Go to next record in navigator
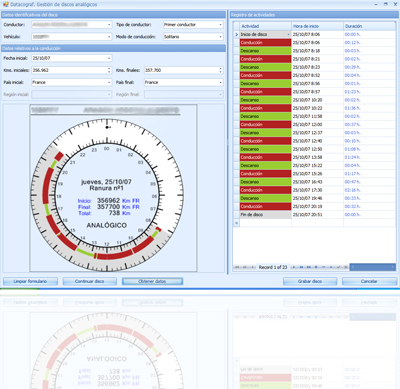This screenshot has width=400, height=389. 294,267
